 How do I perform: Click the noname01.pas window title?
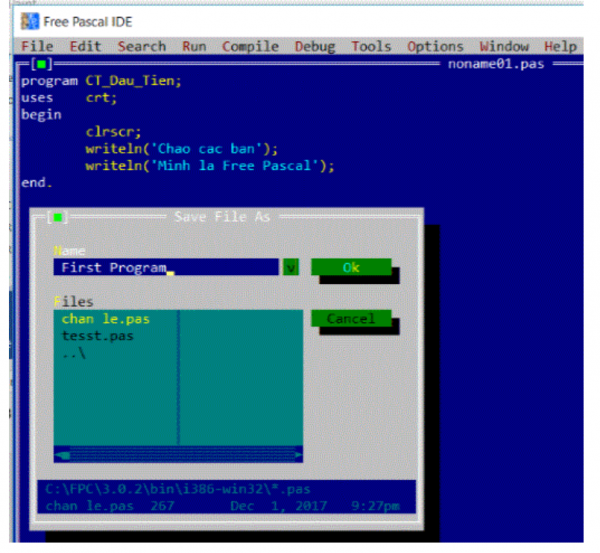[496, 64]
